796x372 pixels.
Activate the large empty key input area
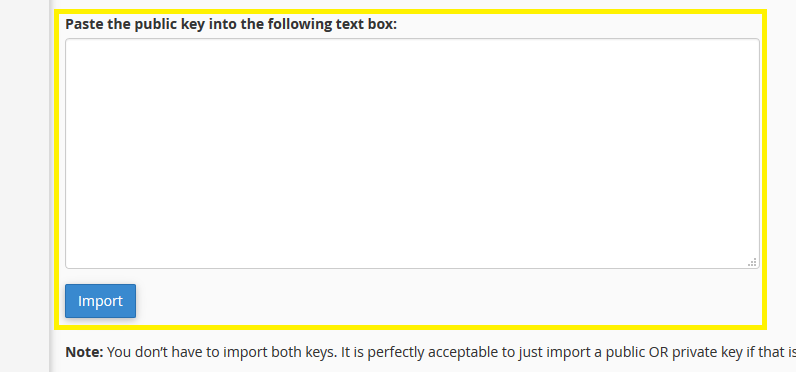coord(412,153)
